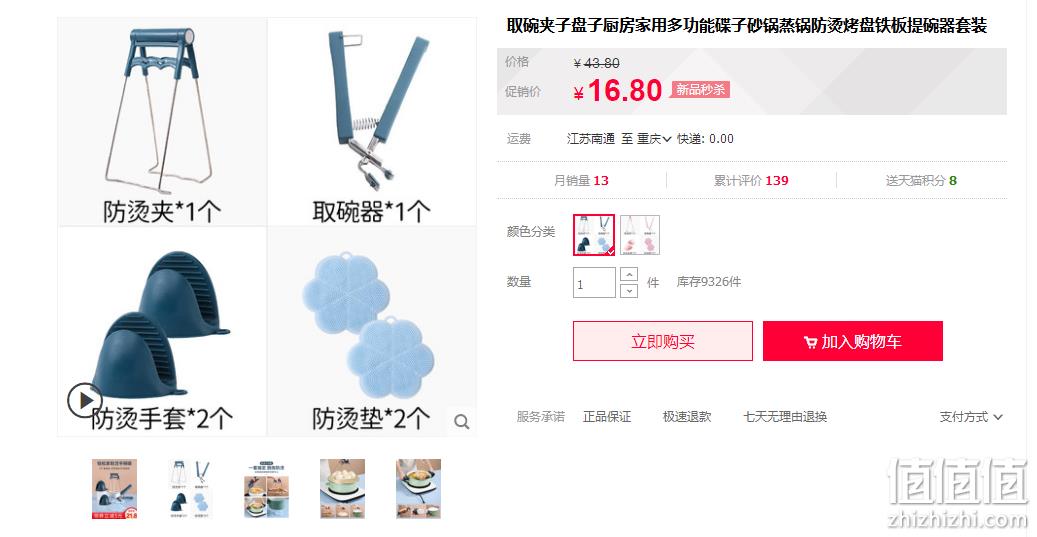Play the product video on main image
This screenshot has height=537, width=1037.
click(85, 400)
